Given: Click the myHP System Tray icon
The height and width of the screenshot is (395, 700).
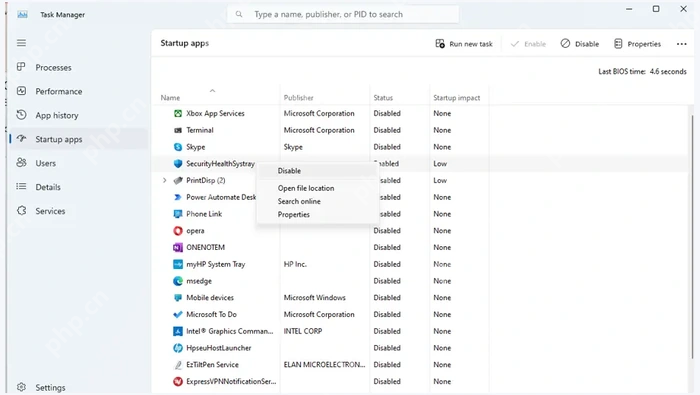Looking at the screenshot, I should coord(178,264).
